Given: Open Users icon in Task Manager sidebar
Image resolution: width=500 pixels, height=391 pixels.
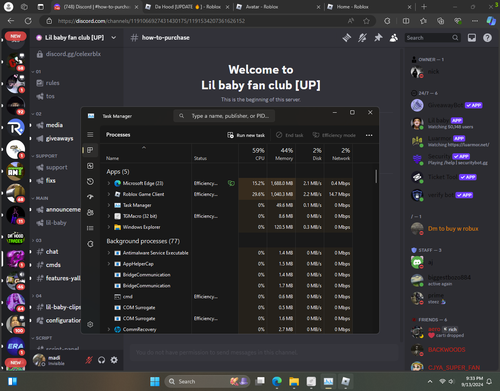Looking at the screenshot, I should [x=90, y=212].
